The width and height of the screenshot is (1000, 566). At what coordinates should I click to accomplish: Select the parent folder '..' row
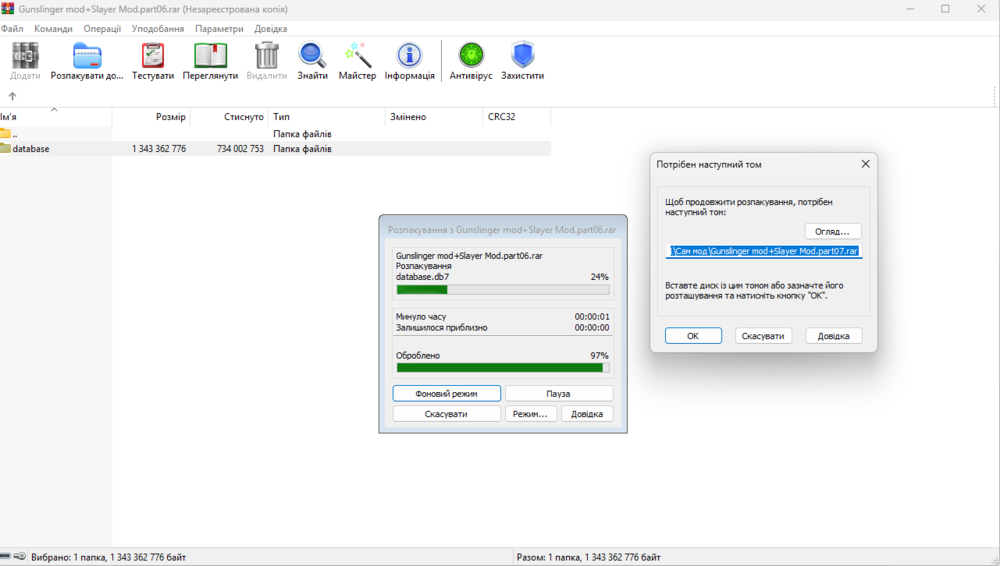[276, 134]
